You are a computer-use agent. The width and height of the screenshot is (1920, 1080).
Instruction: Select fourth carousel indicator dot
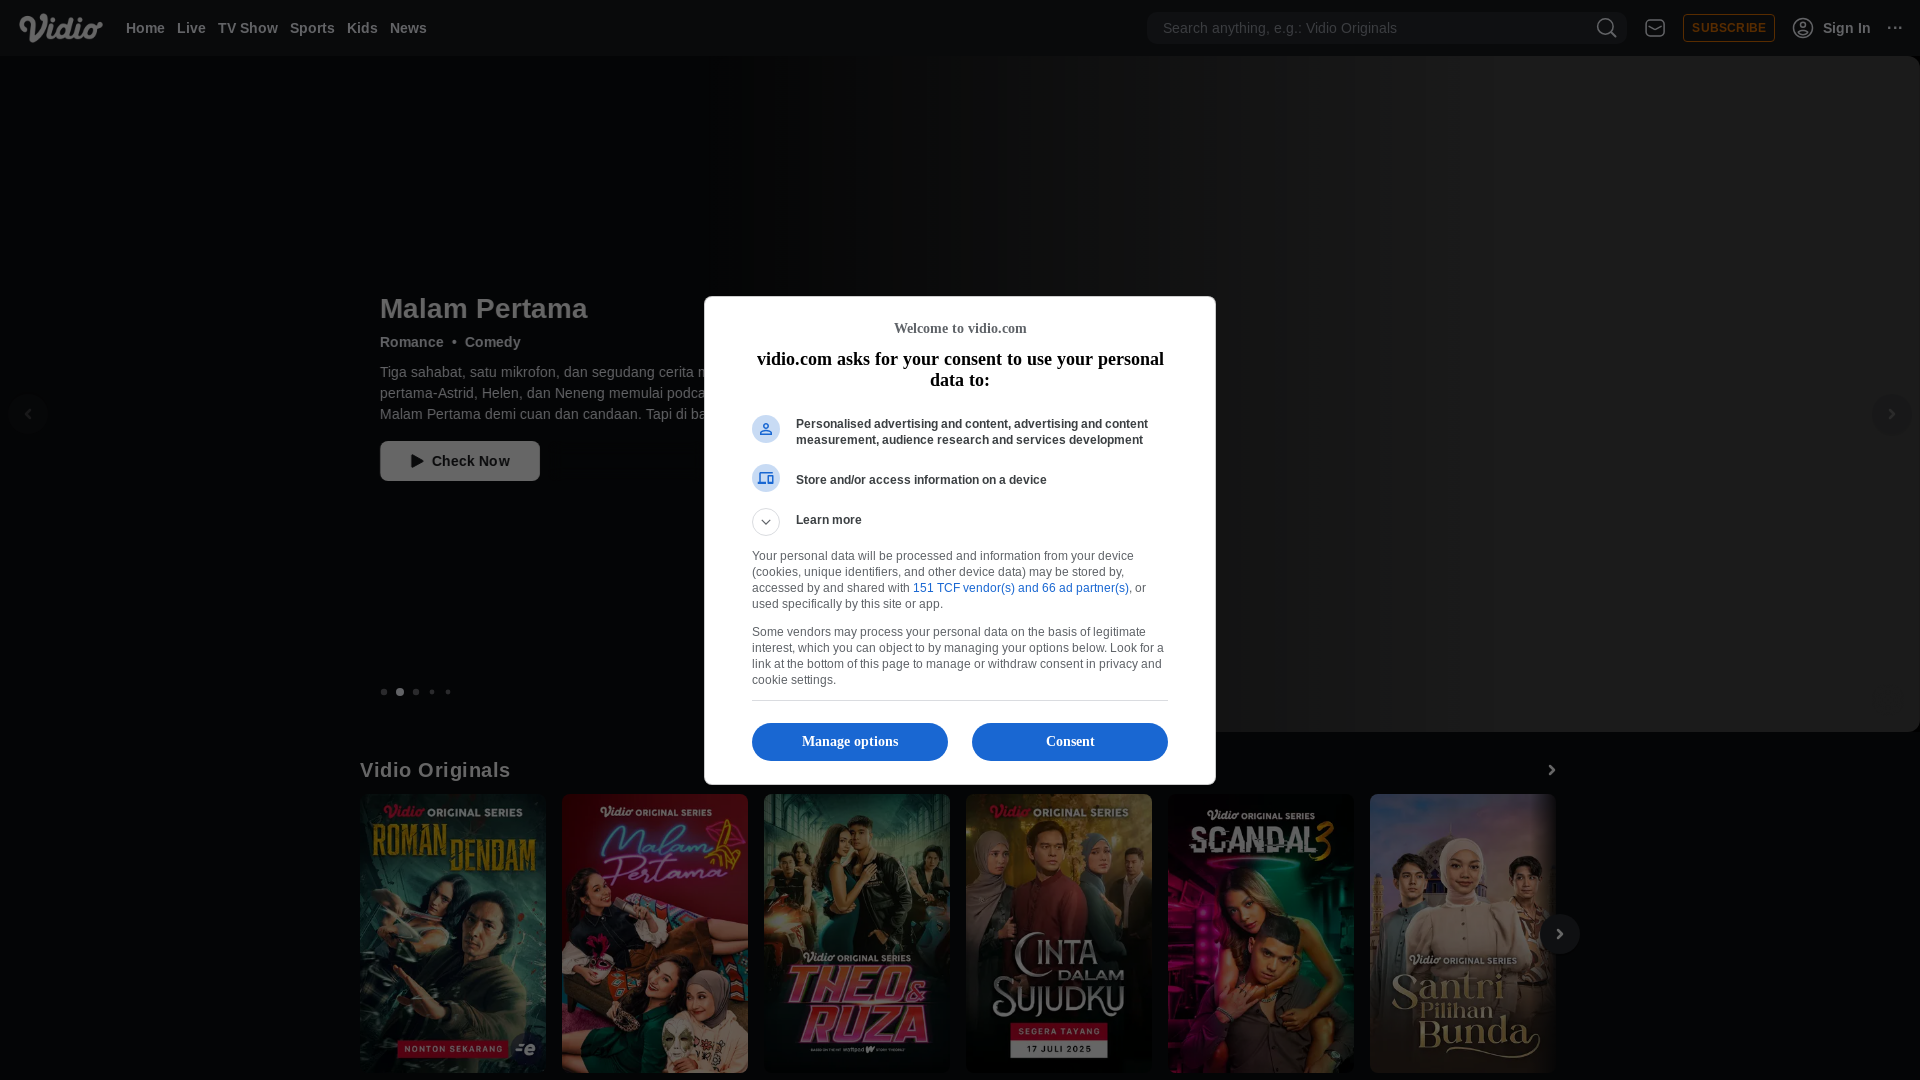tap(432, 692)
